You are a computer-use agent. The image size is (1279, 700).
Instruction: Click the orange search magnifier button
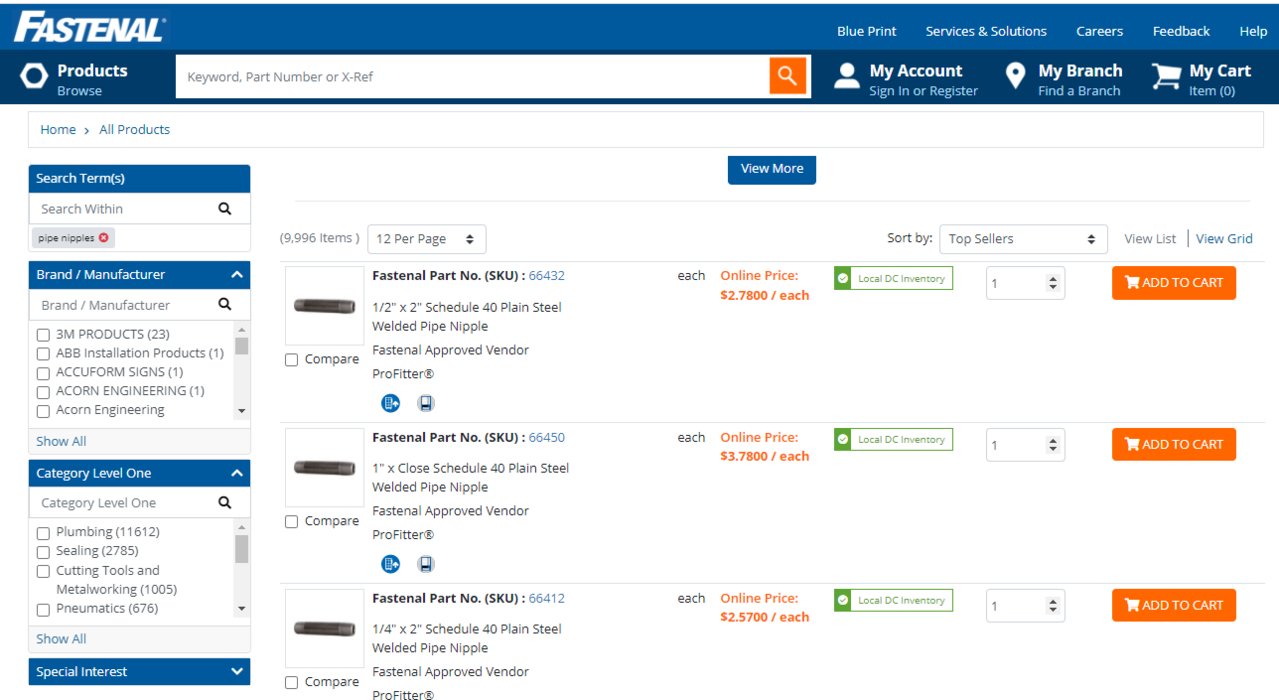tap(788, 76)
